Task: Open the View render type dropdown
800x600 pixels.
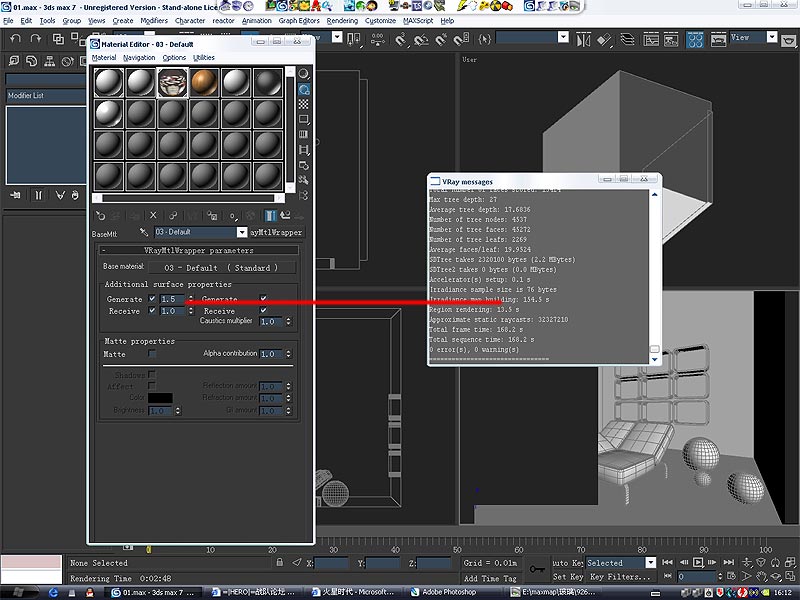Action: click(x=772, y=37)
